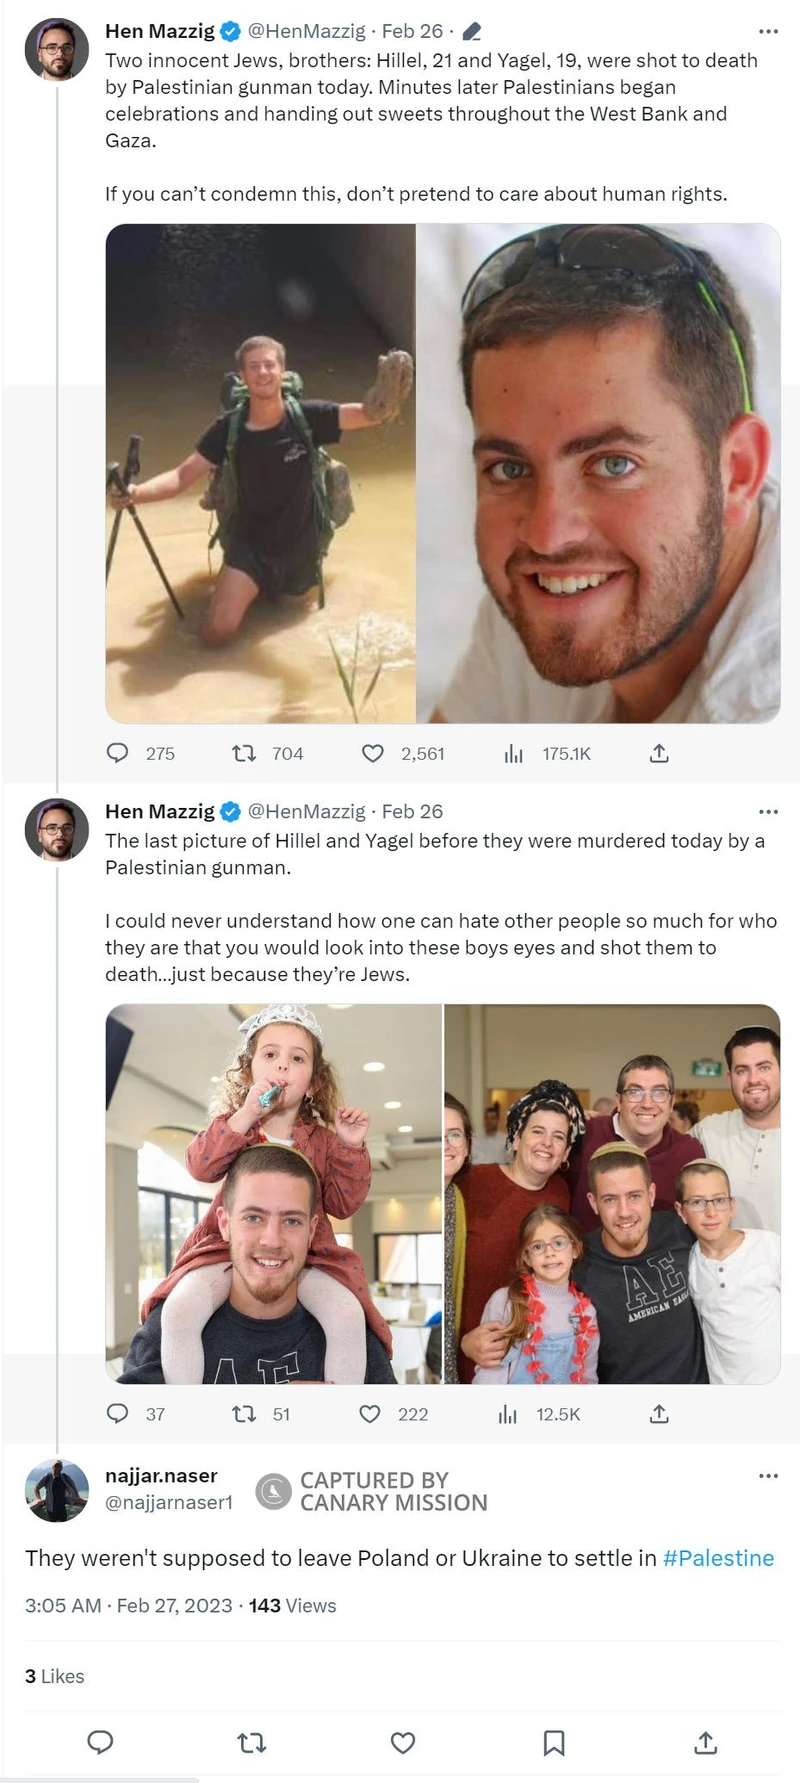Bookmark the najjar.naser reply tweet
The width and height of the screenshot is (800, 1783).
554,1743
